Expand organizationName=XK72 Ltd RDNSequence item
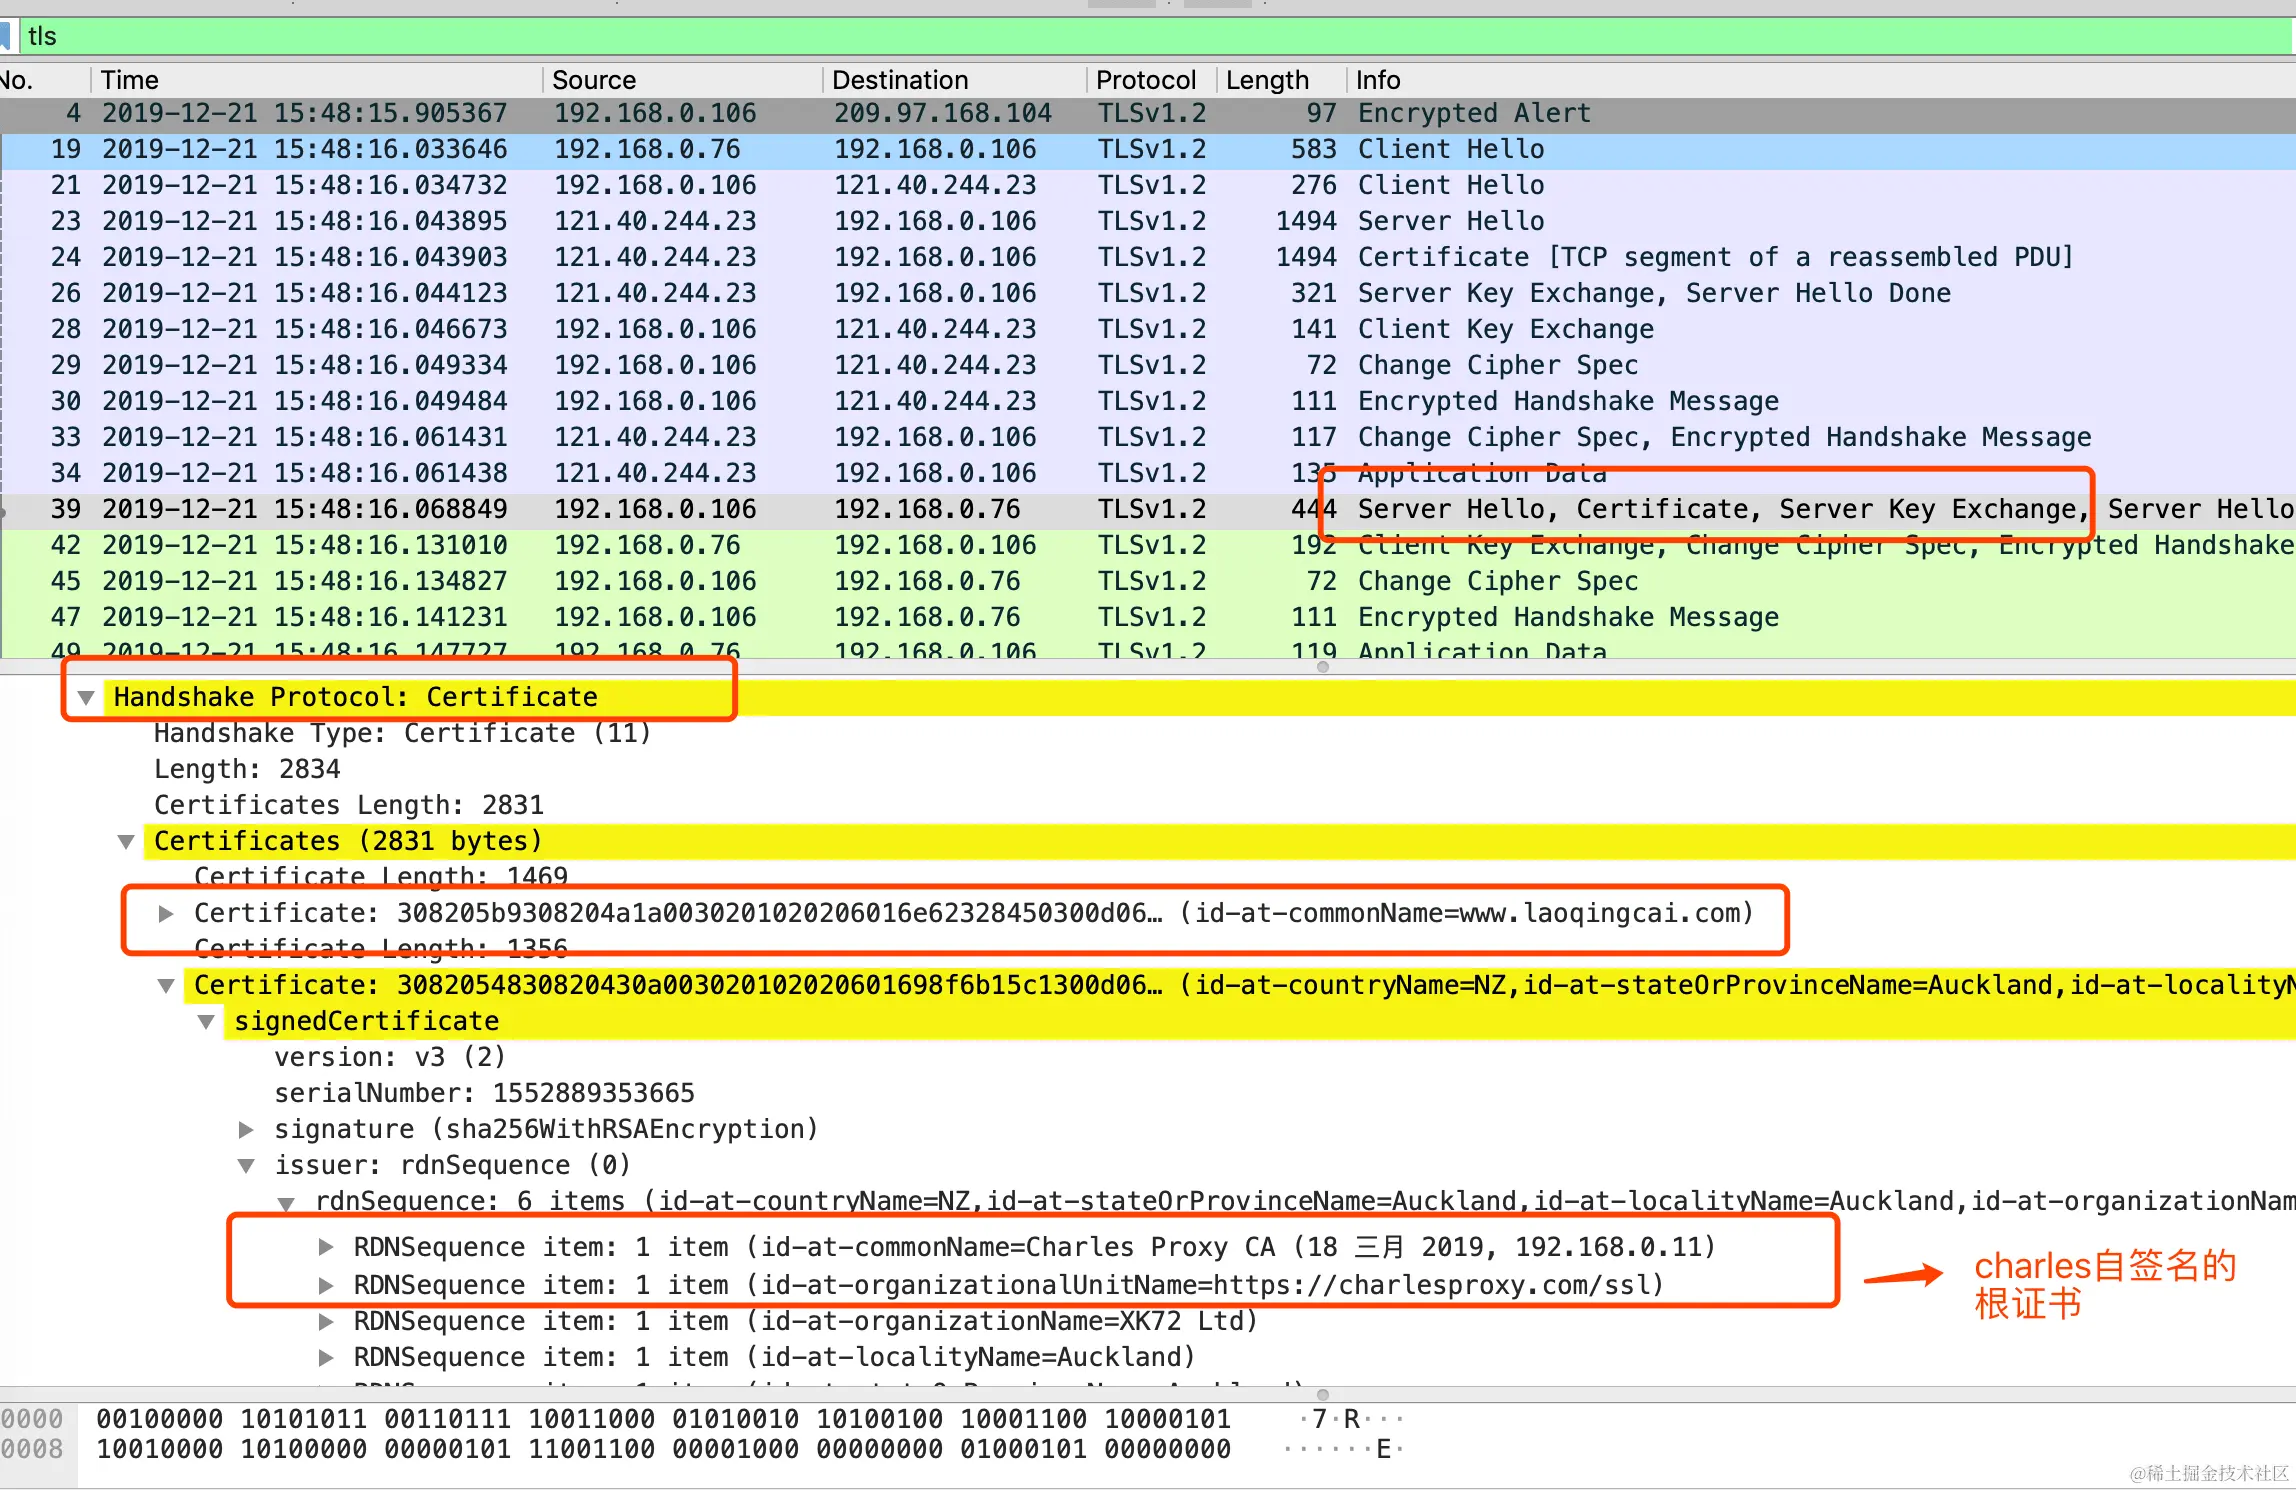This screenshot has height=1490, width=2296. tap(326, 1321)
